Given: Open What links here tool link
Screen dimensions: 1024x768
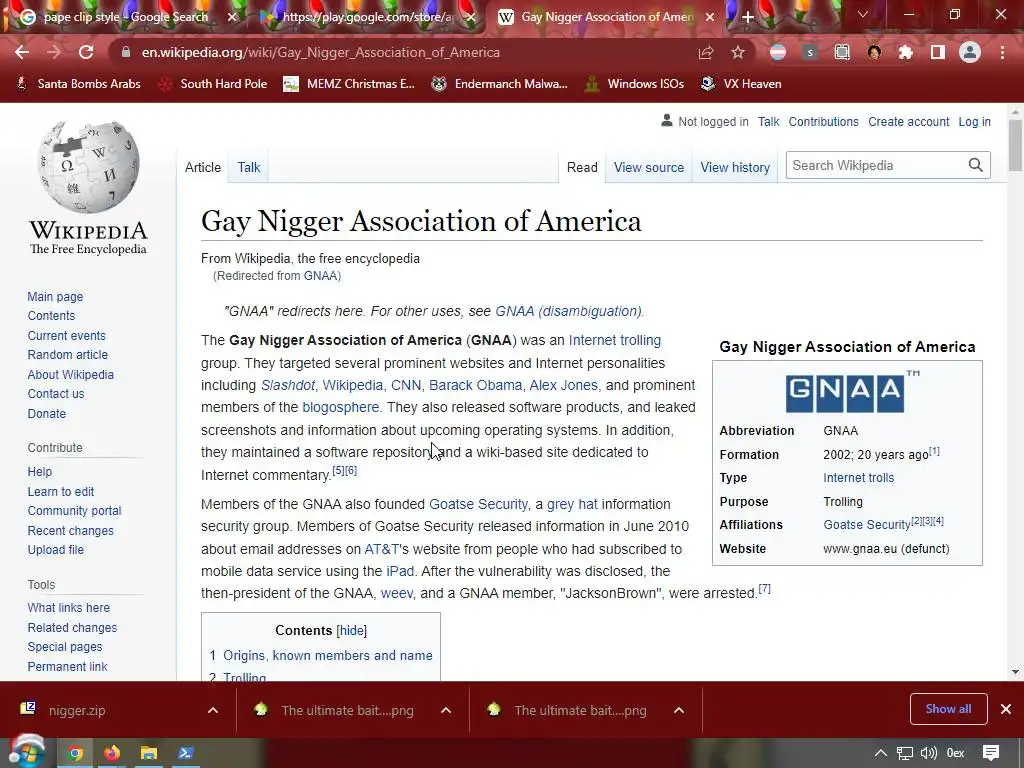Looking at the screenshot, I should 69,607.
